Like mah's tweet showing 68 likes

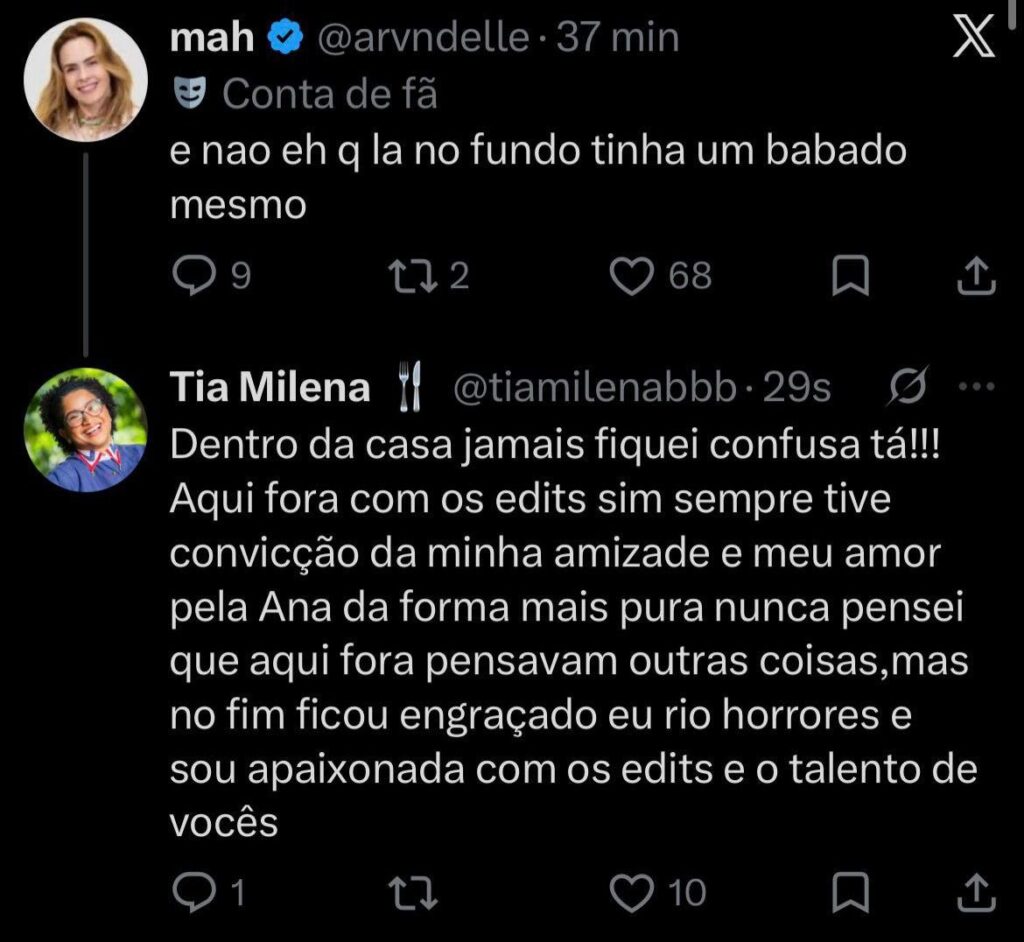click(632, 276)
